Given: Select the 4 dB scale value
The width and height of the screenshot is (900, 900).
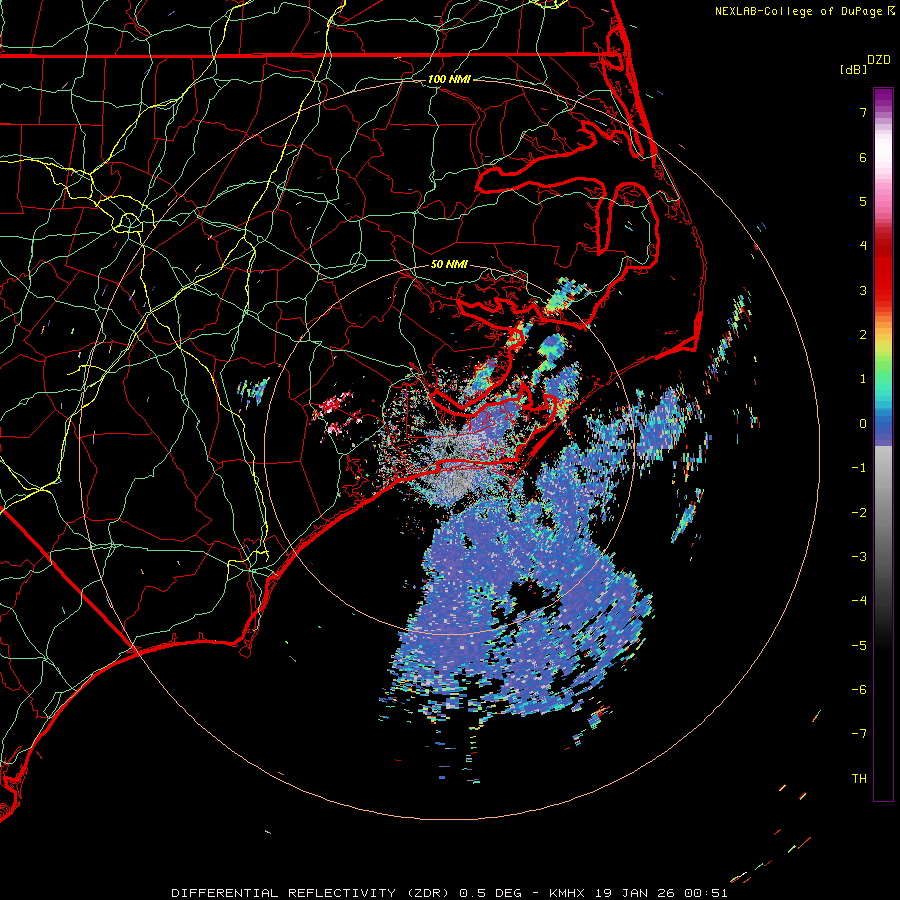Looking at the screenshot, I should 863,246.
